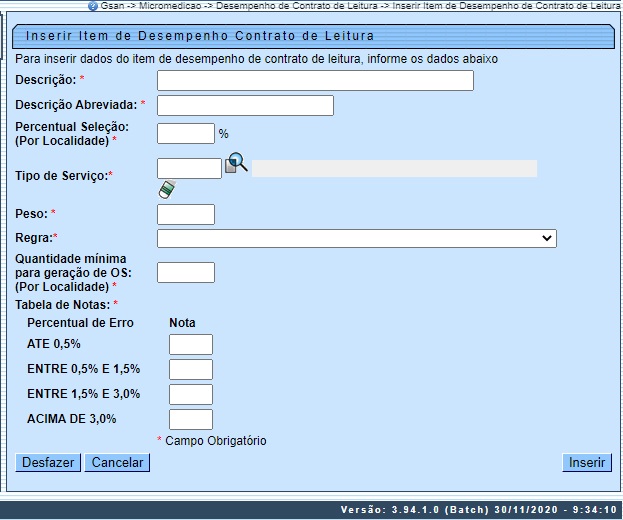Clear Tipo de Serviço with the eraser icon
The width and height of the screenshot is (623, 520).
tap(167, 189)
